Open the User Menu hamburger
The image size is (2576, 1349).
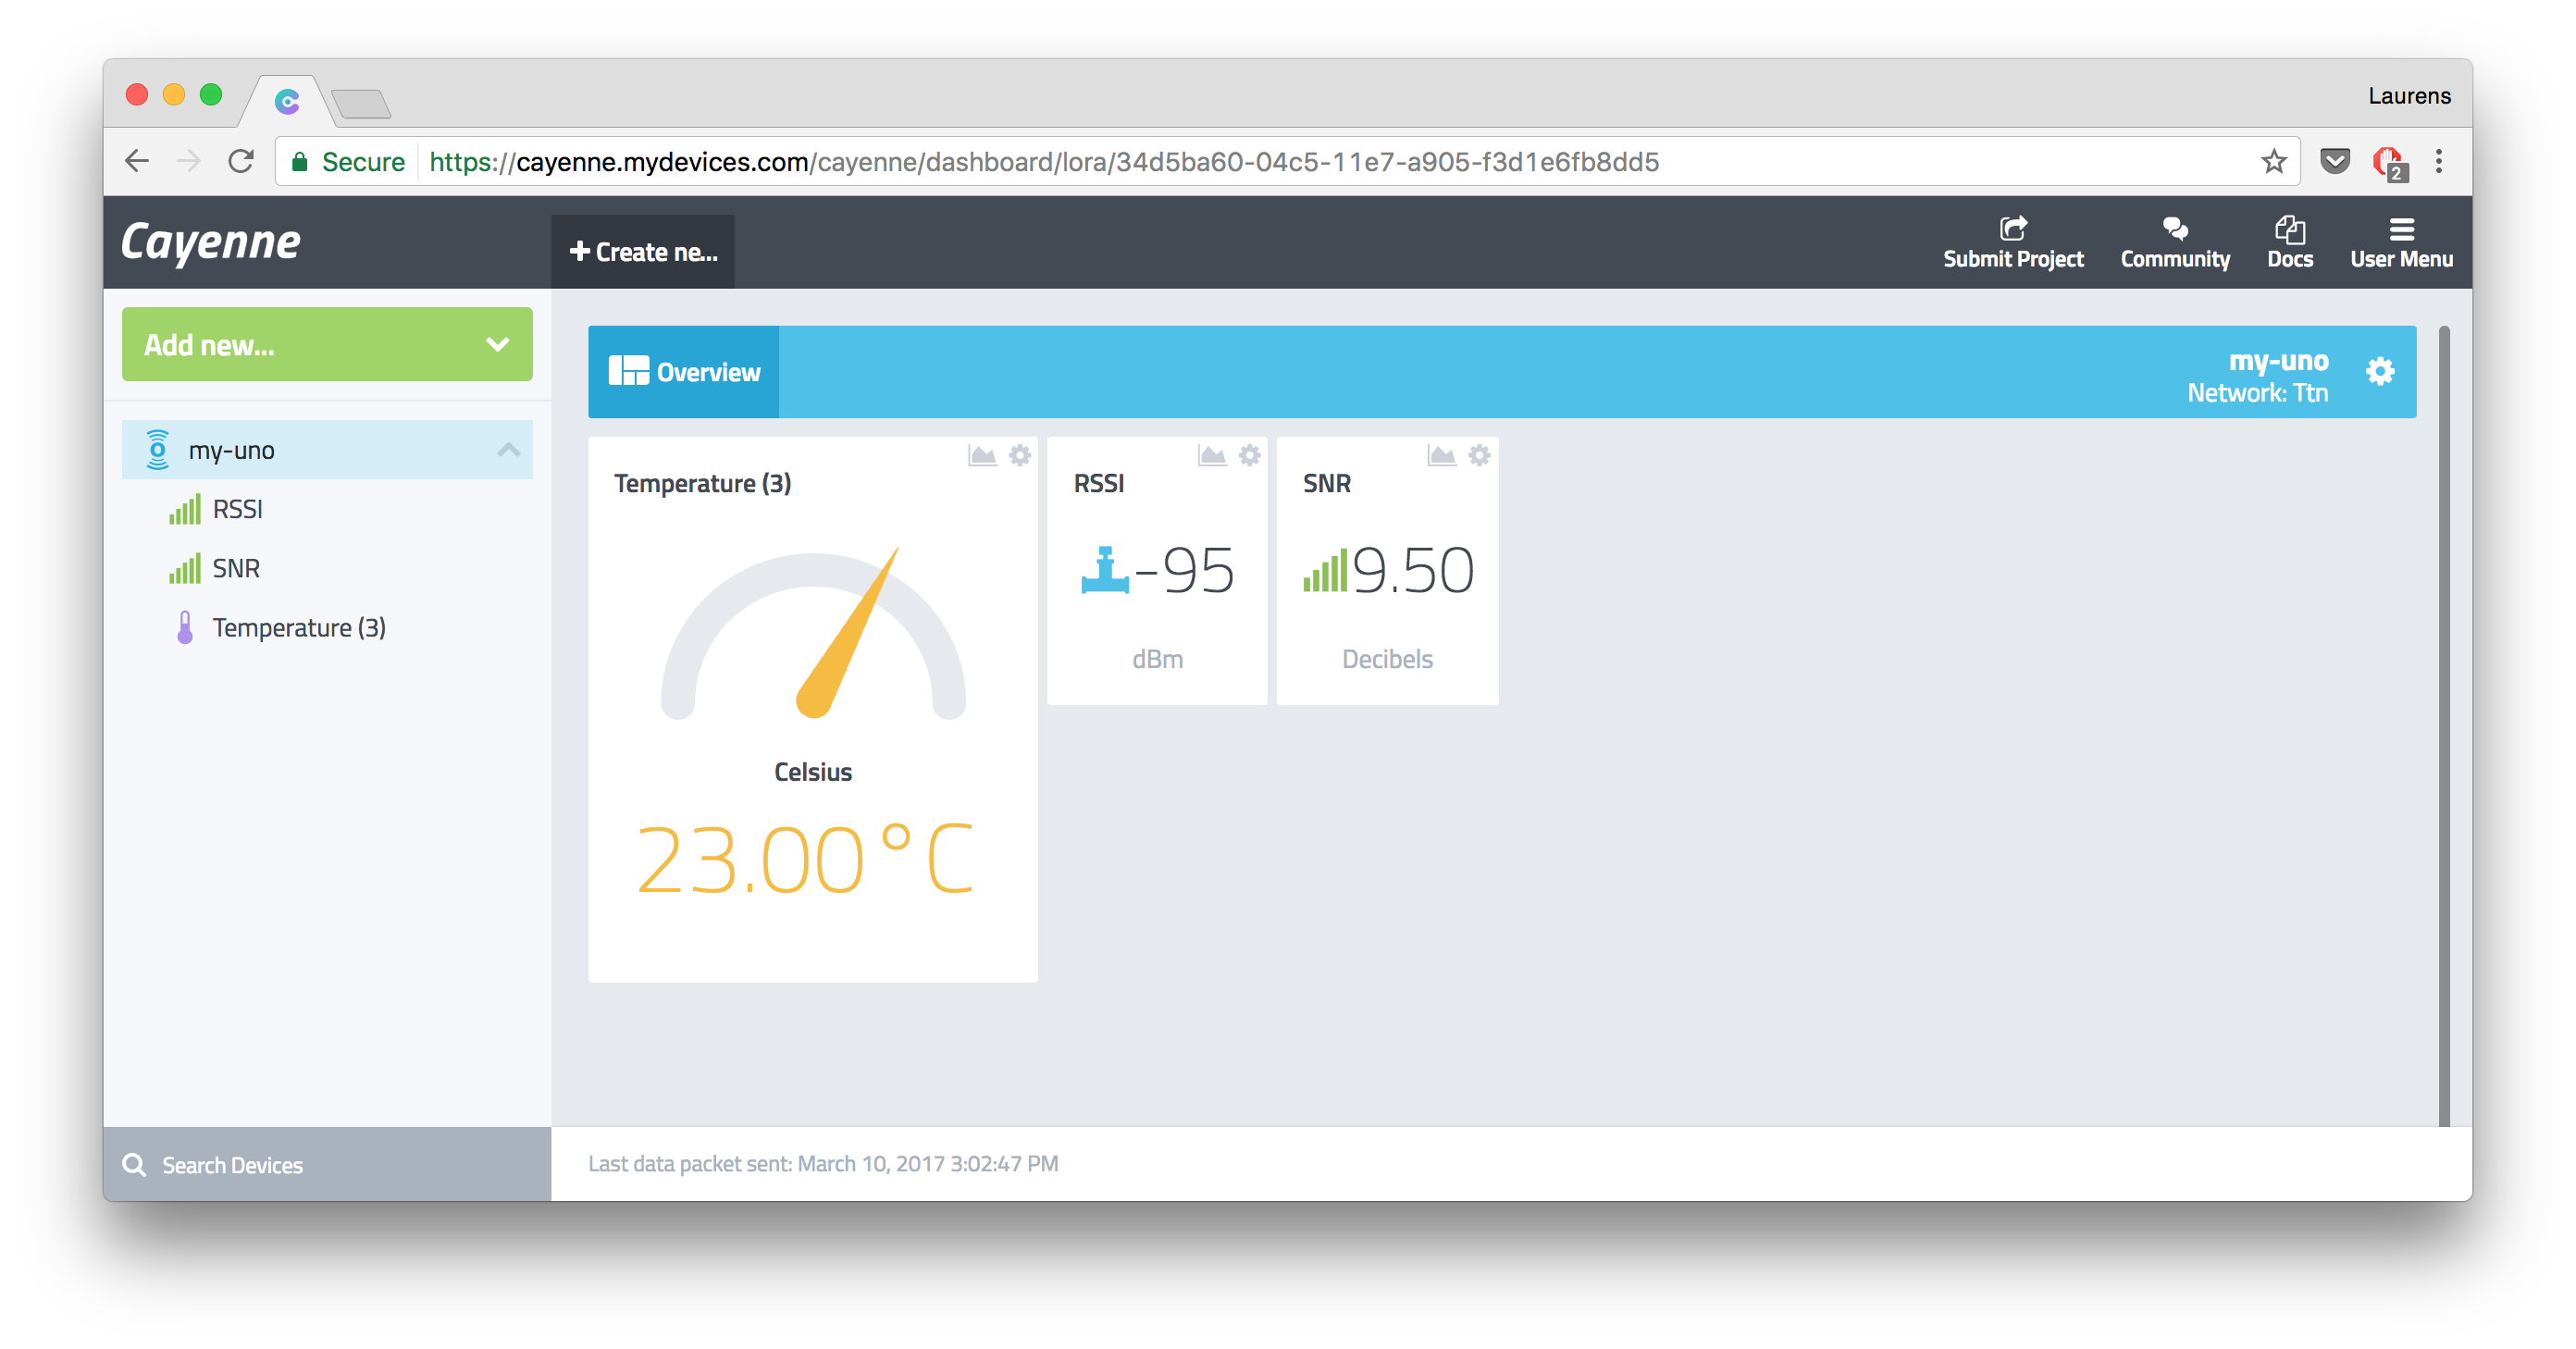pyautogui.click(x=2401, y=229)
